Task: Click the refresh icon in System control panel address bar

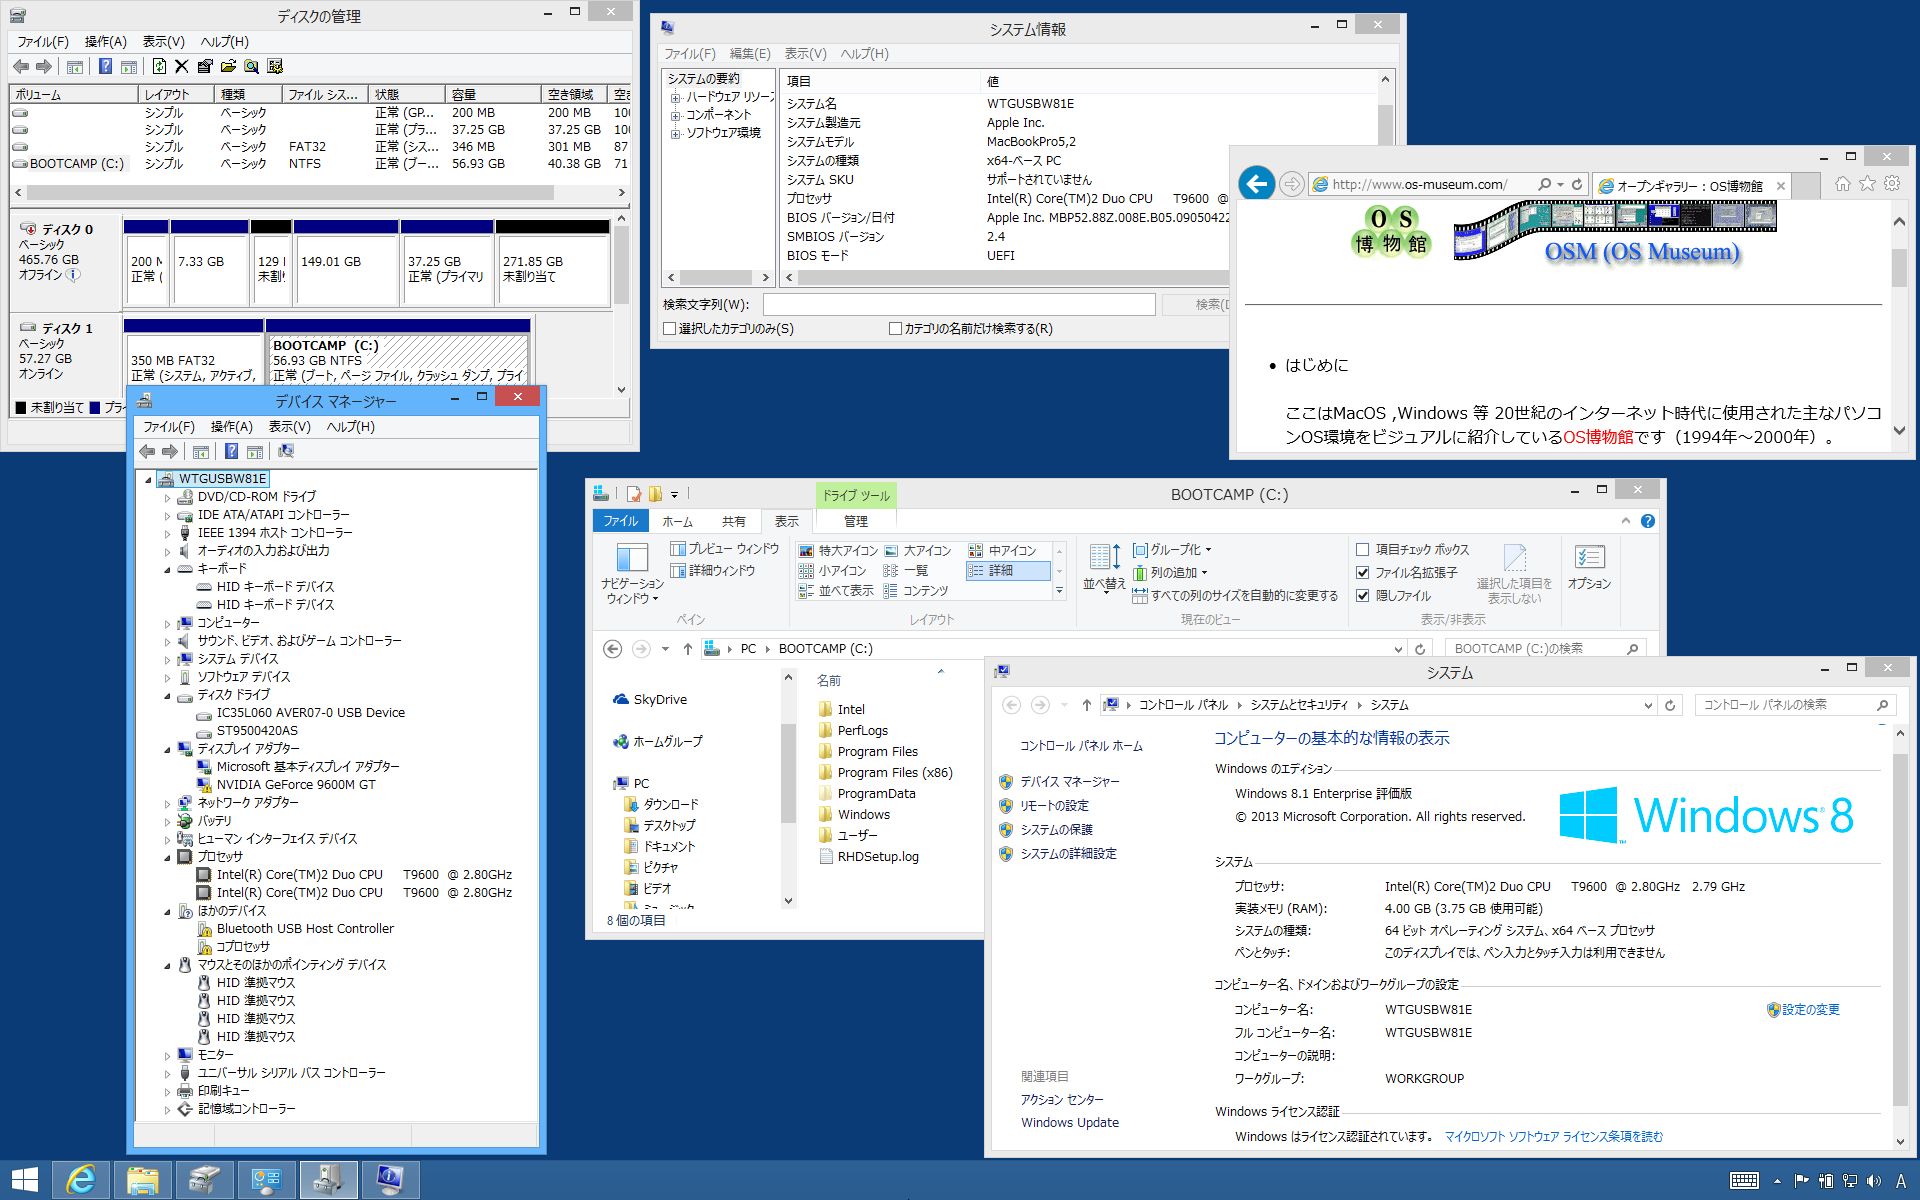Action: tap(1670, 705)
